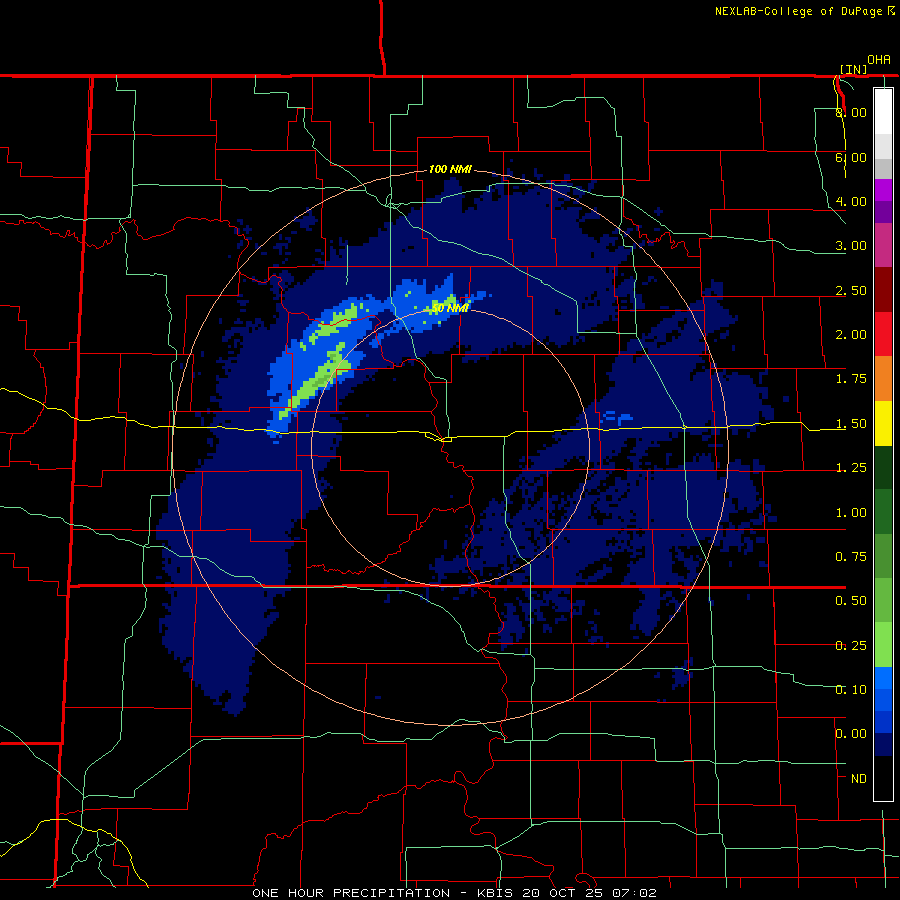
Task: Select the 4.00 legend value
Action: (851, 201)
